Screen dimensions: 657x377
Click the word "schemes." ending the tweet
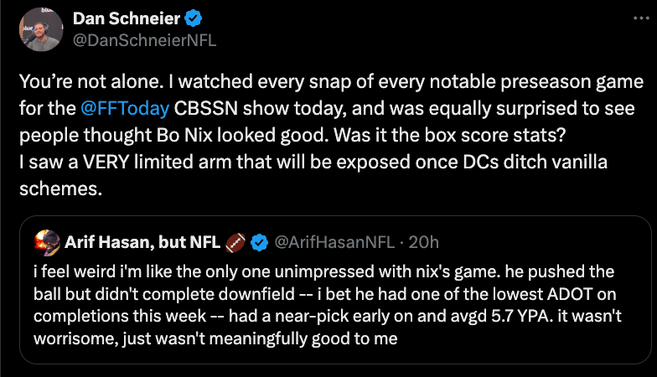pos(61,189)
